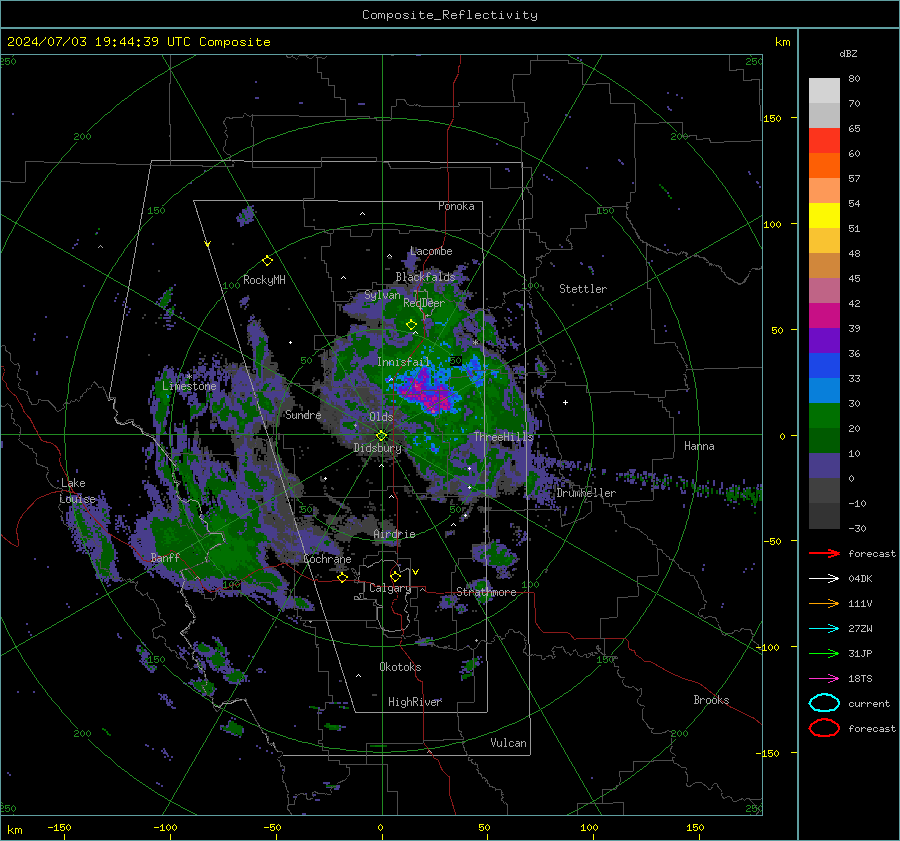Viewport: 900px width, 841px height.
Task: Select the 33 dBZ light blue swatch
Action: tap(824, 390)
